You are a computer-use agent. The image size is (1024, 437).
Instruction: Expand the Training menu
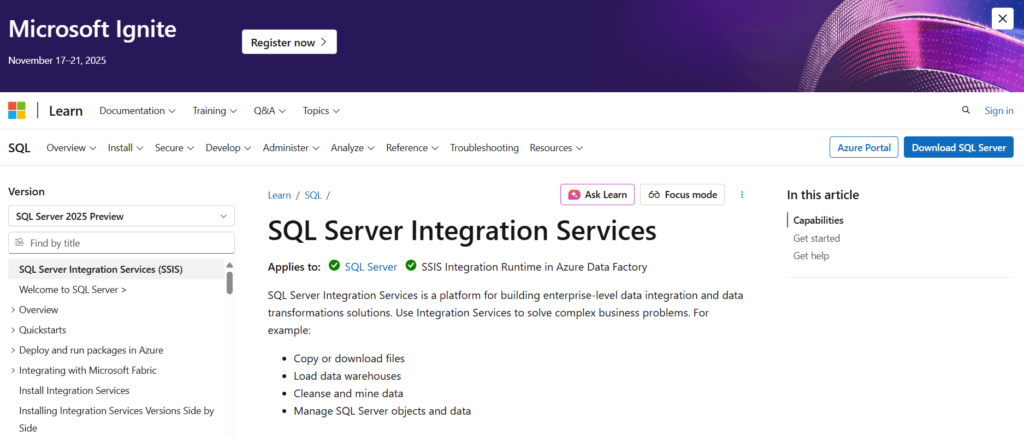coord(214,111)
